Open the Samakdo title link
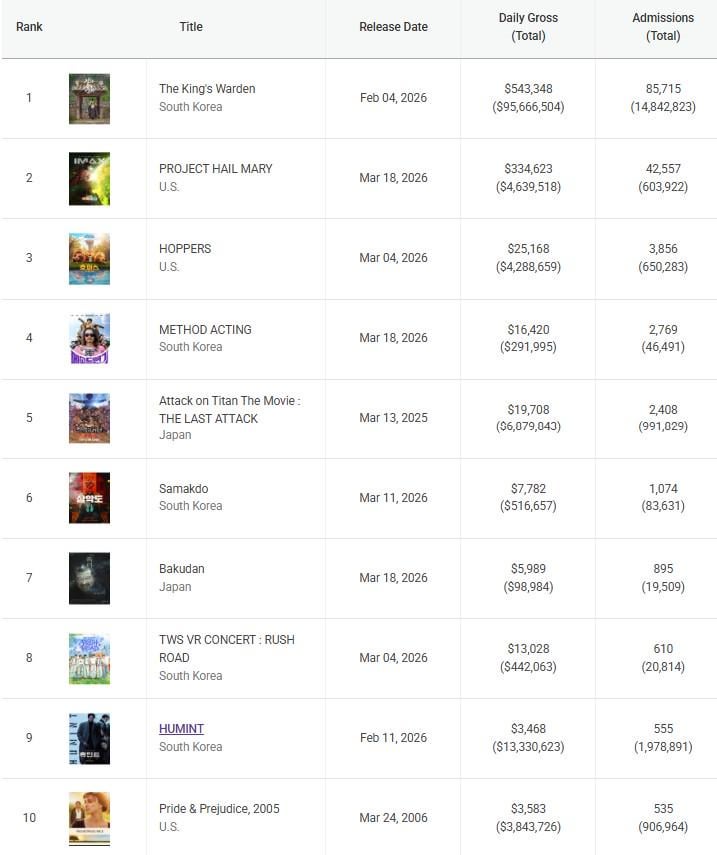This screenshot has height=855, width=717. point(183,489)
